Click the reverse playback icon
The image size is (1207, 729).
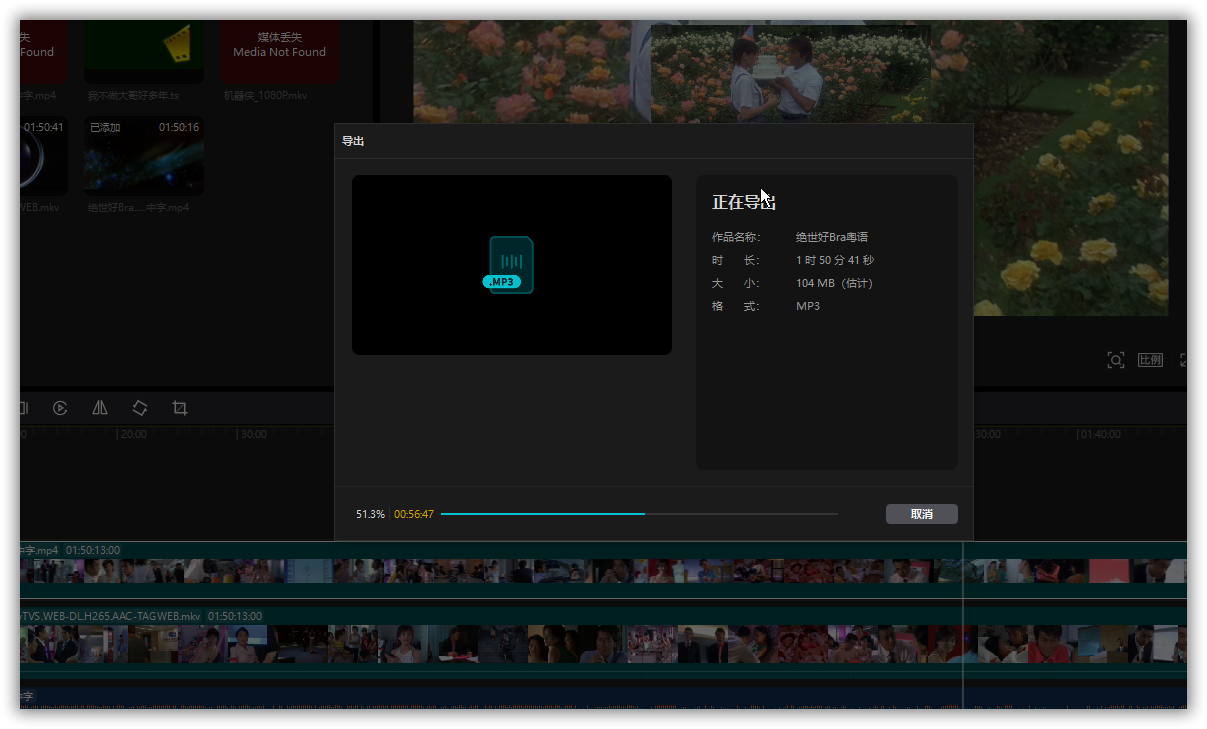[x=60, y=408]
